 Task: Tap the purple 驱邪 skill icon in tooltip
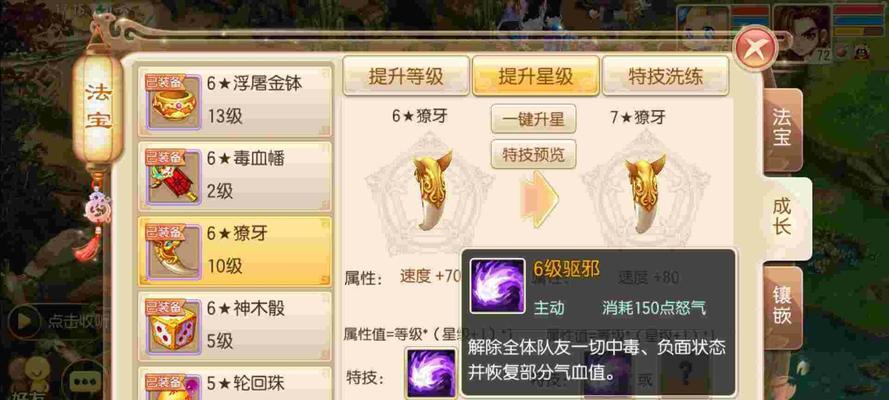point(498,287)
